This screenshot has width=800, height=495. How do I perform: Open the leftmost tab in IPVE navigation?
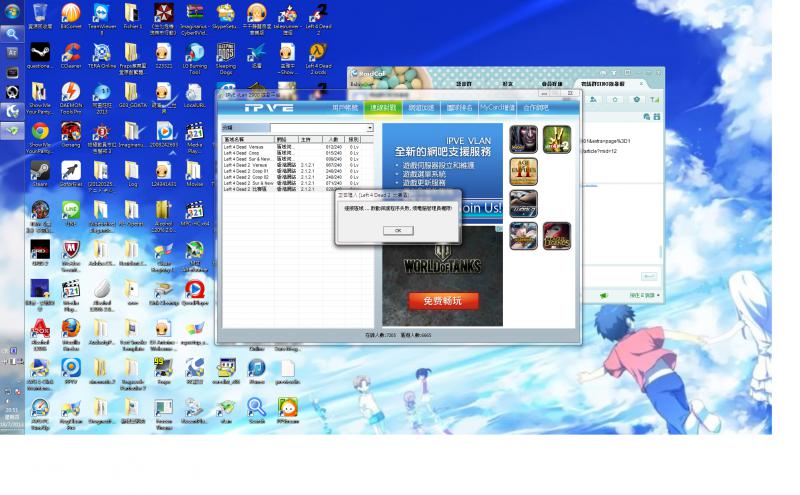(345, 107)
